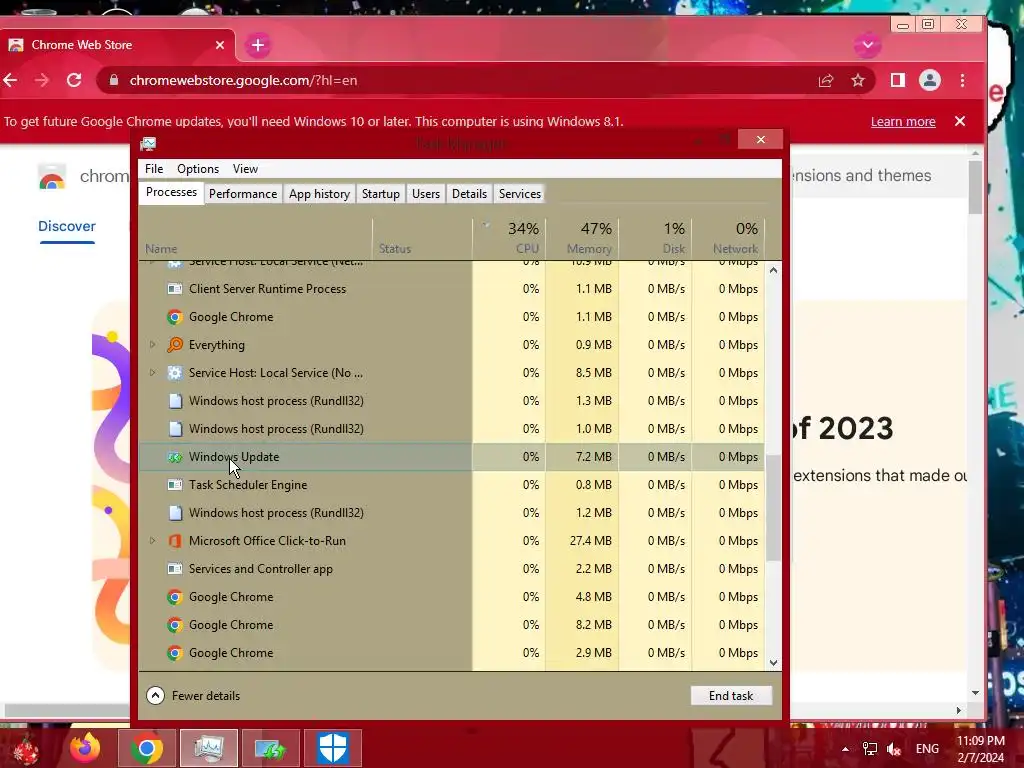Screen dimensions: 1024x768
Task: Open the File menu in Task Manager
Action: point(154,169)
